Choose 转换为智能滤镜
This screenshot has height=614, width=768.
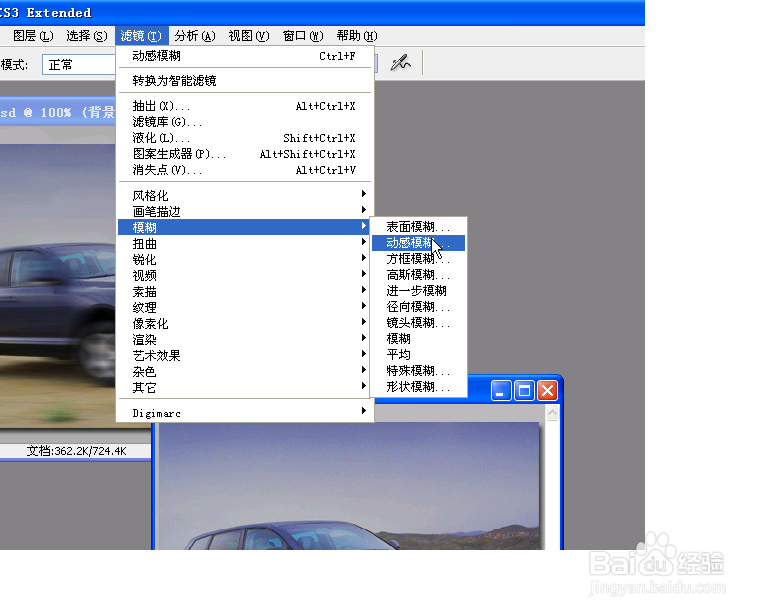(244, 81)
